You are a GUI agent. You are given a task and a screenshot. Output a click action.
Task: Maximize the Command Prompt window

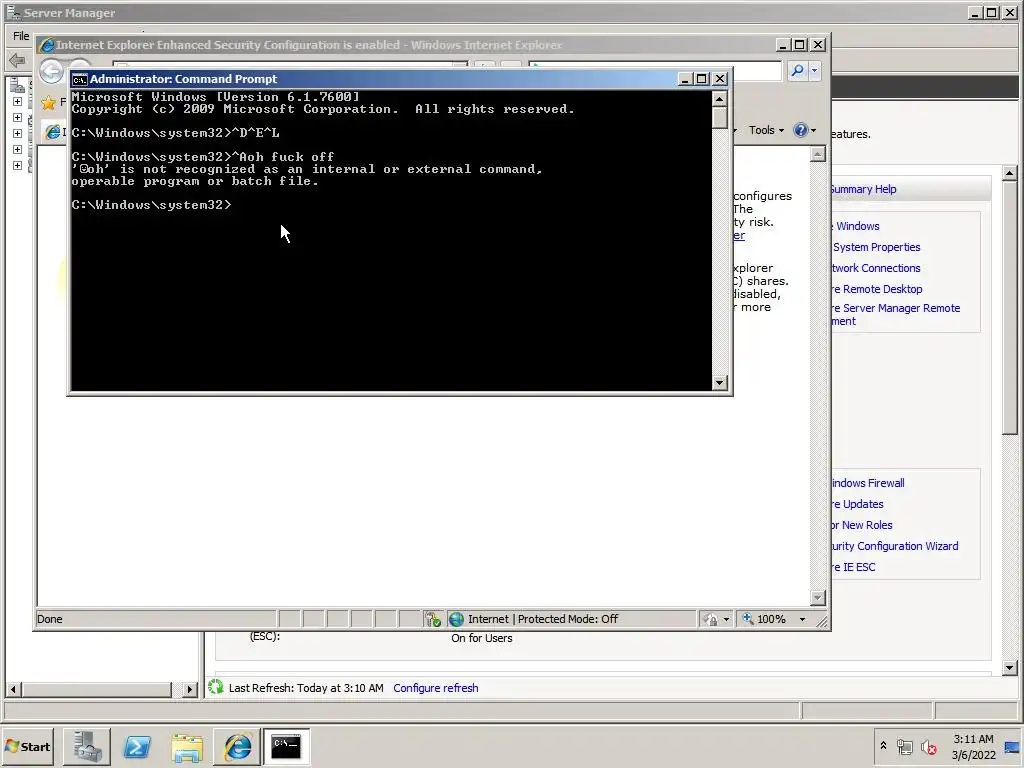(x=702, y=79)
